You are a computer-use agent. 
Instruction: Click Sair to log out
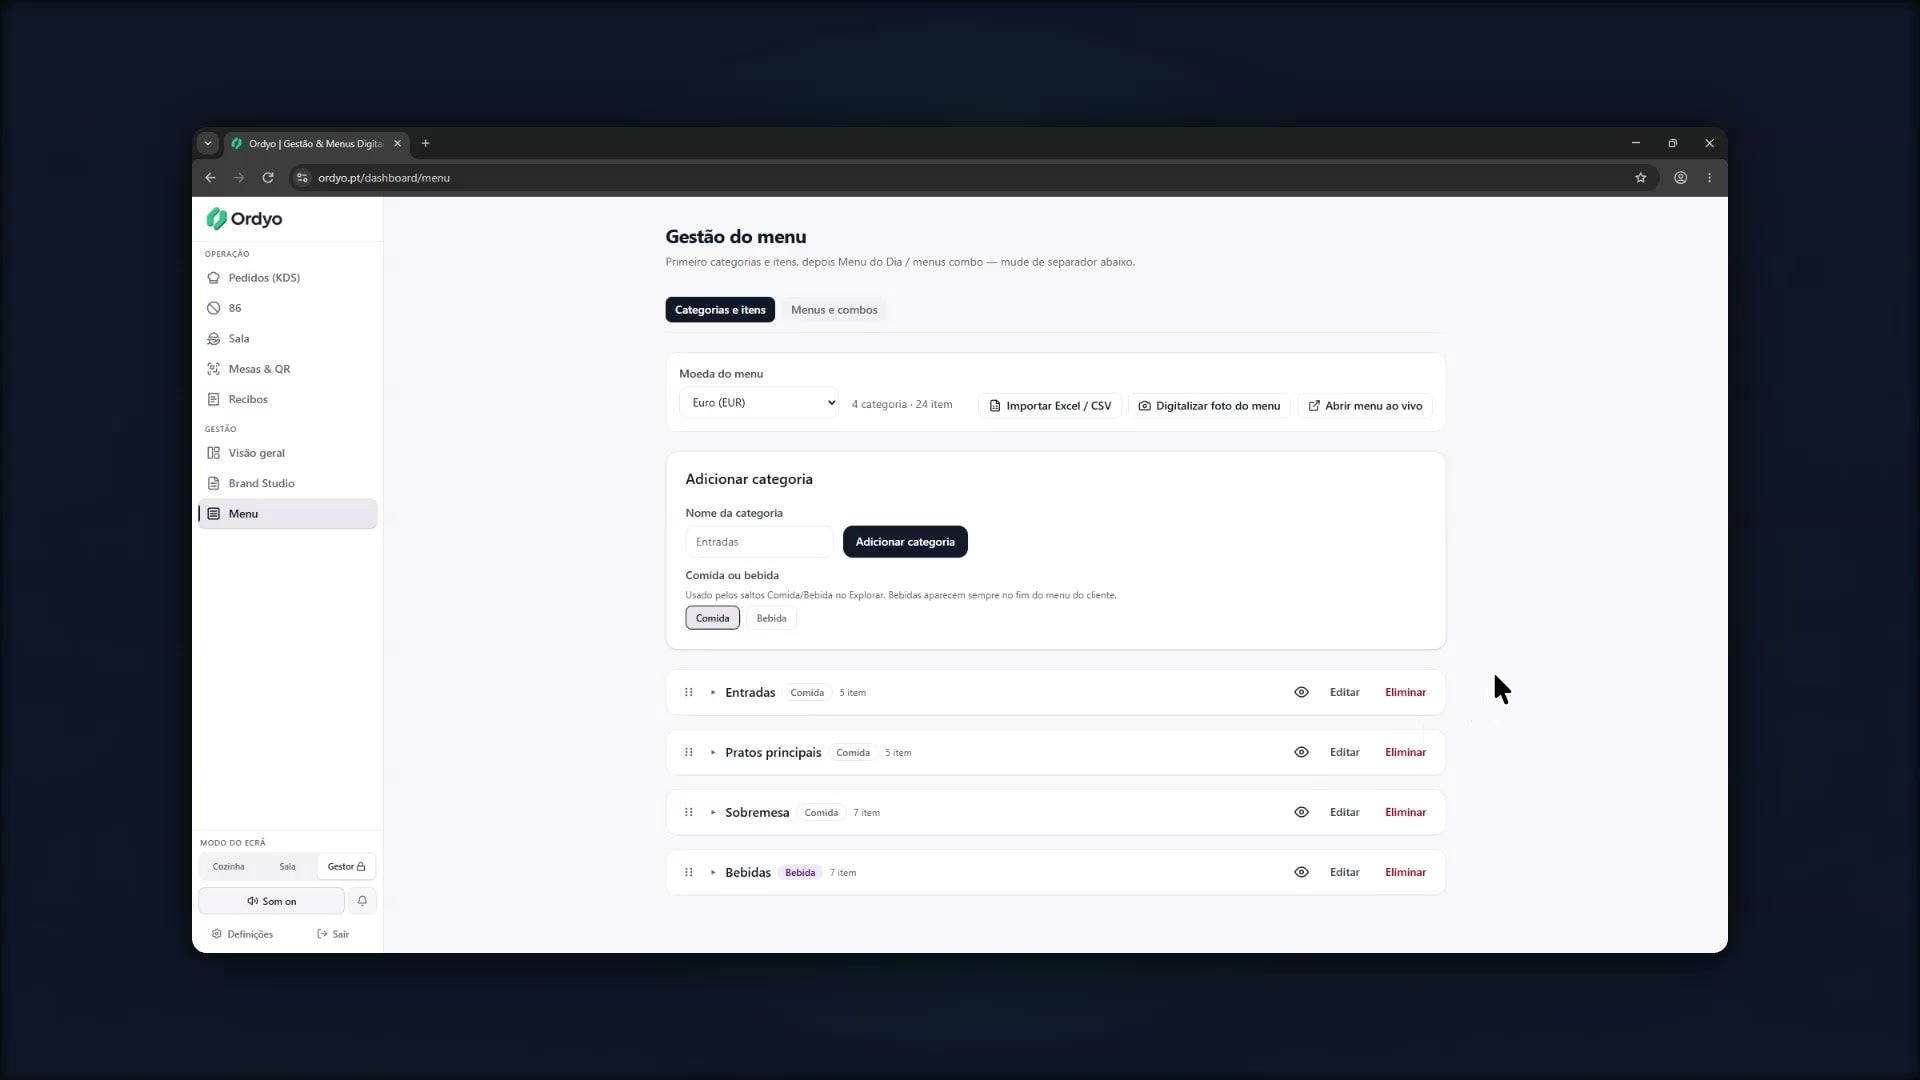tap(333, 934)
